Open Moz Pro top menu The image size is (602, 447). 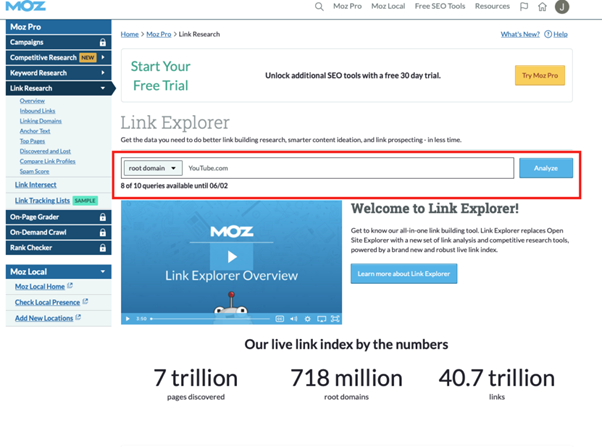coord(347,6)
